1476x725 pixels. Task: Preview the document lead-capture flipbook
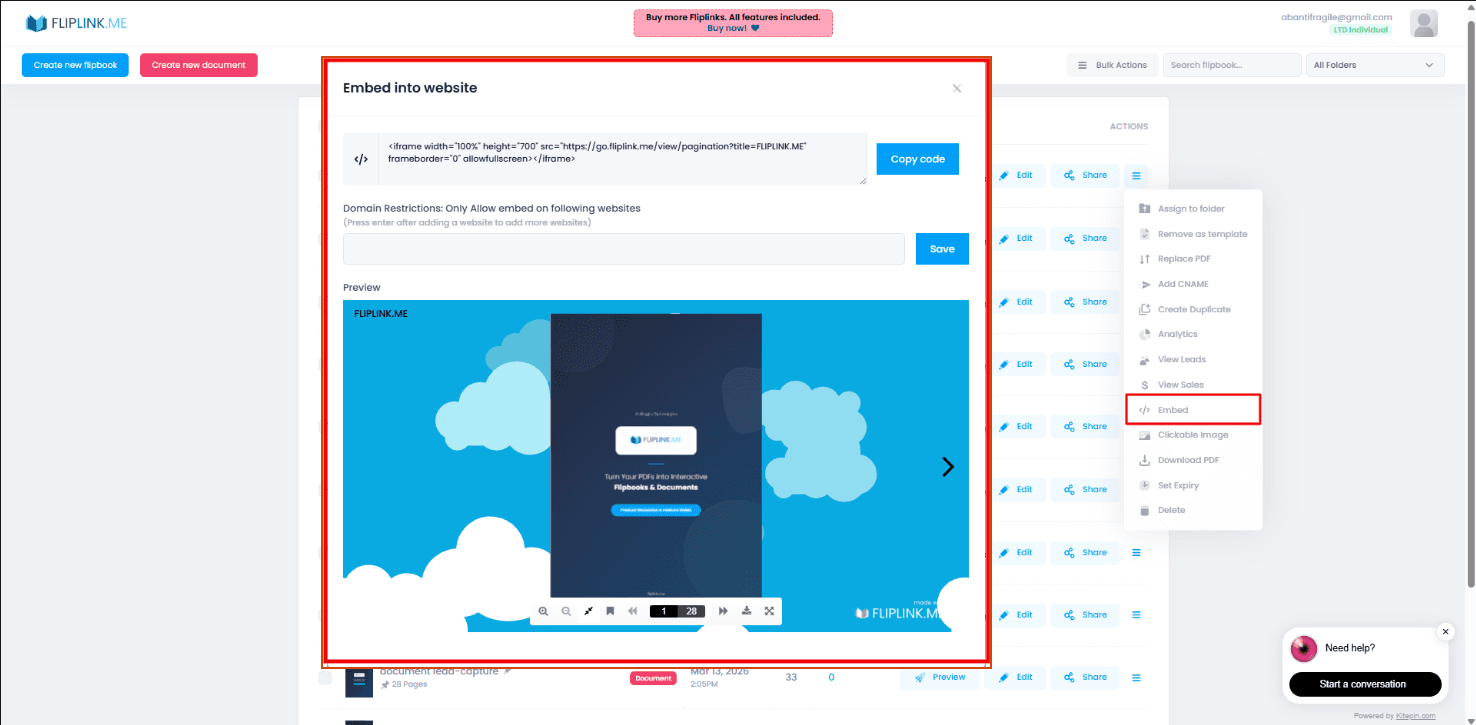click(939, 677)
